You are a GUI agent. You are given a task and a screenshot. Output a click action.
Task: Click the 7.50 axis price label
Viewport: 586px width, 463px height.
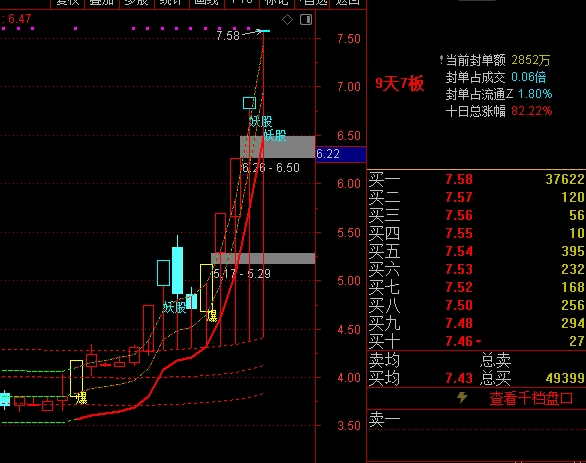[x=349, y=38]
